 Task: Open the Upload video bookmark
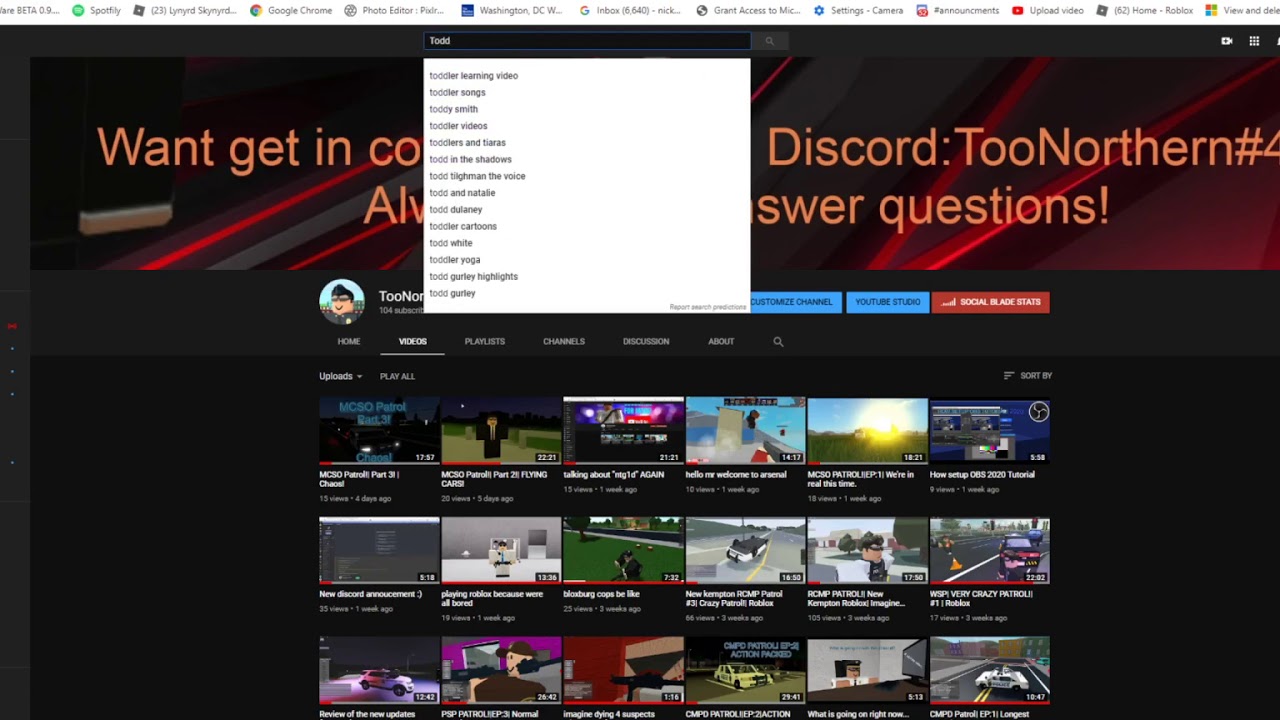pos(1047,11)
